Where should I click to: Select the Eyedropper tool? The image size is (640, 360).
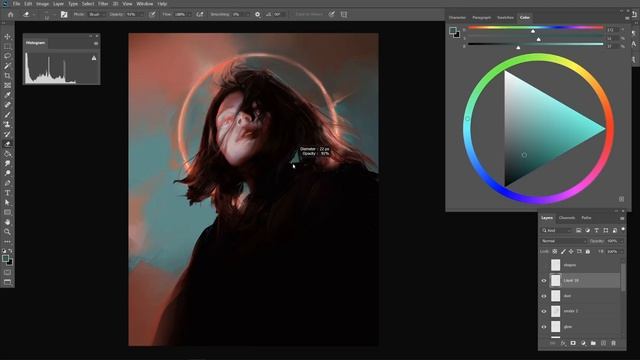coord(7,95)
